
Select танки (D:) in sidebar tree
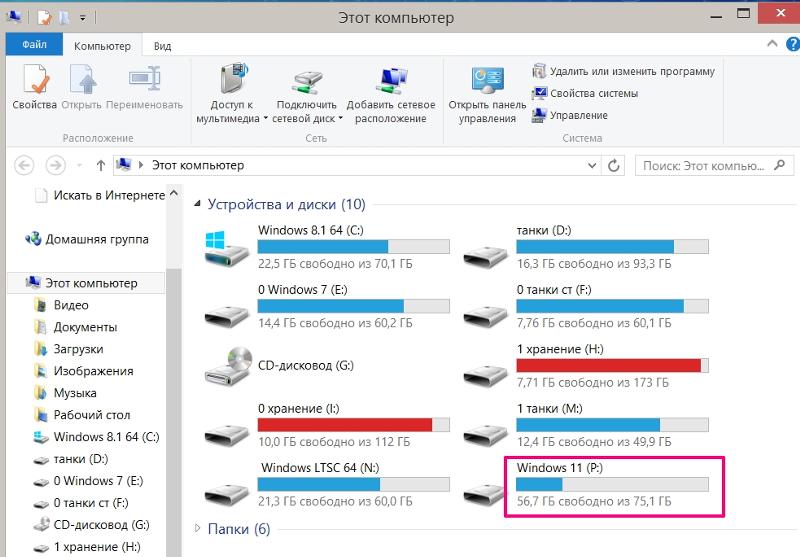tap(70, 459)
